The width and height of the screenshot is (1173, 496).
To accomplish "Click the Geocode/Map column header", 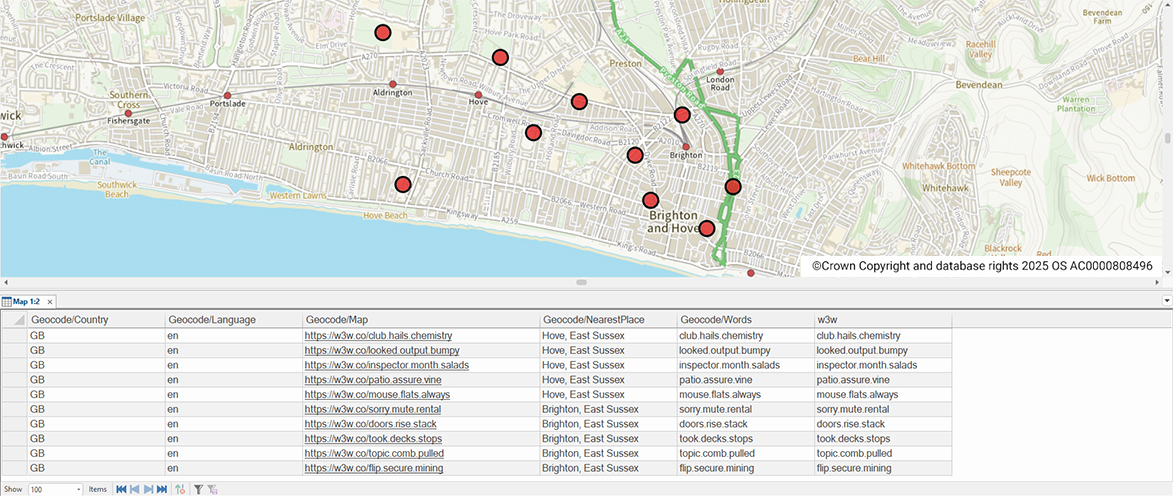I will (420, 319).
